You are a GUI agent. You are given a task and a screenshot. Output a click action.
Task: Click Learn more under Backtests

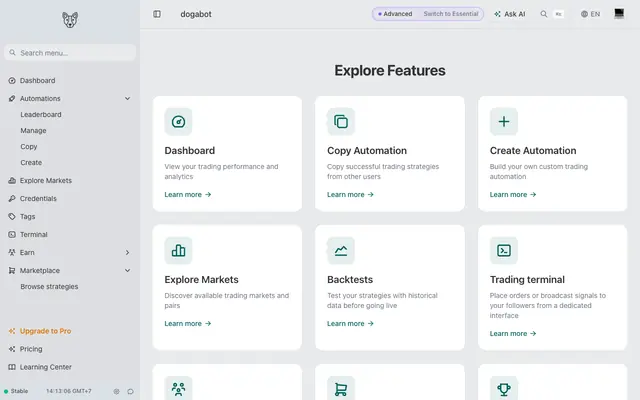[350, 324]
